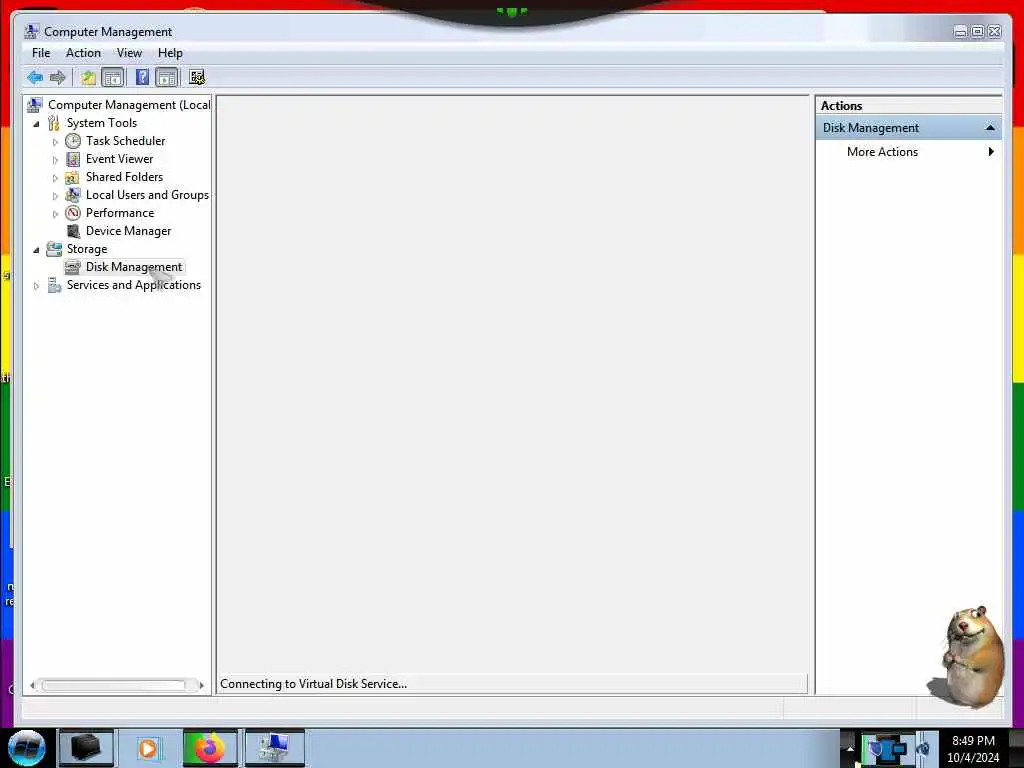The width and height of the screenshot is (1024, 768).
Task: Collapse the System Tools tree node
Action: coord(36,123)
